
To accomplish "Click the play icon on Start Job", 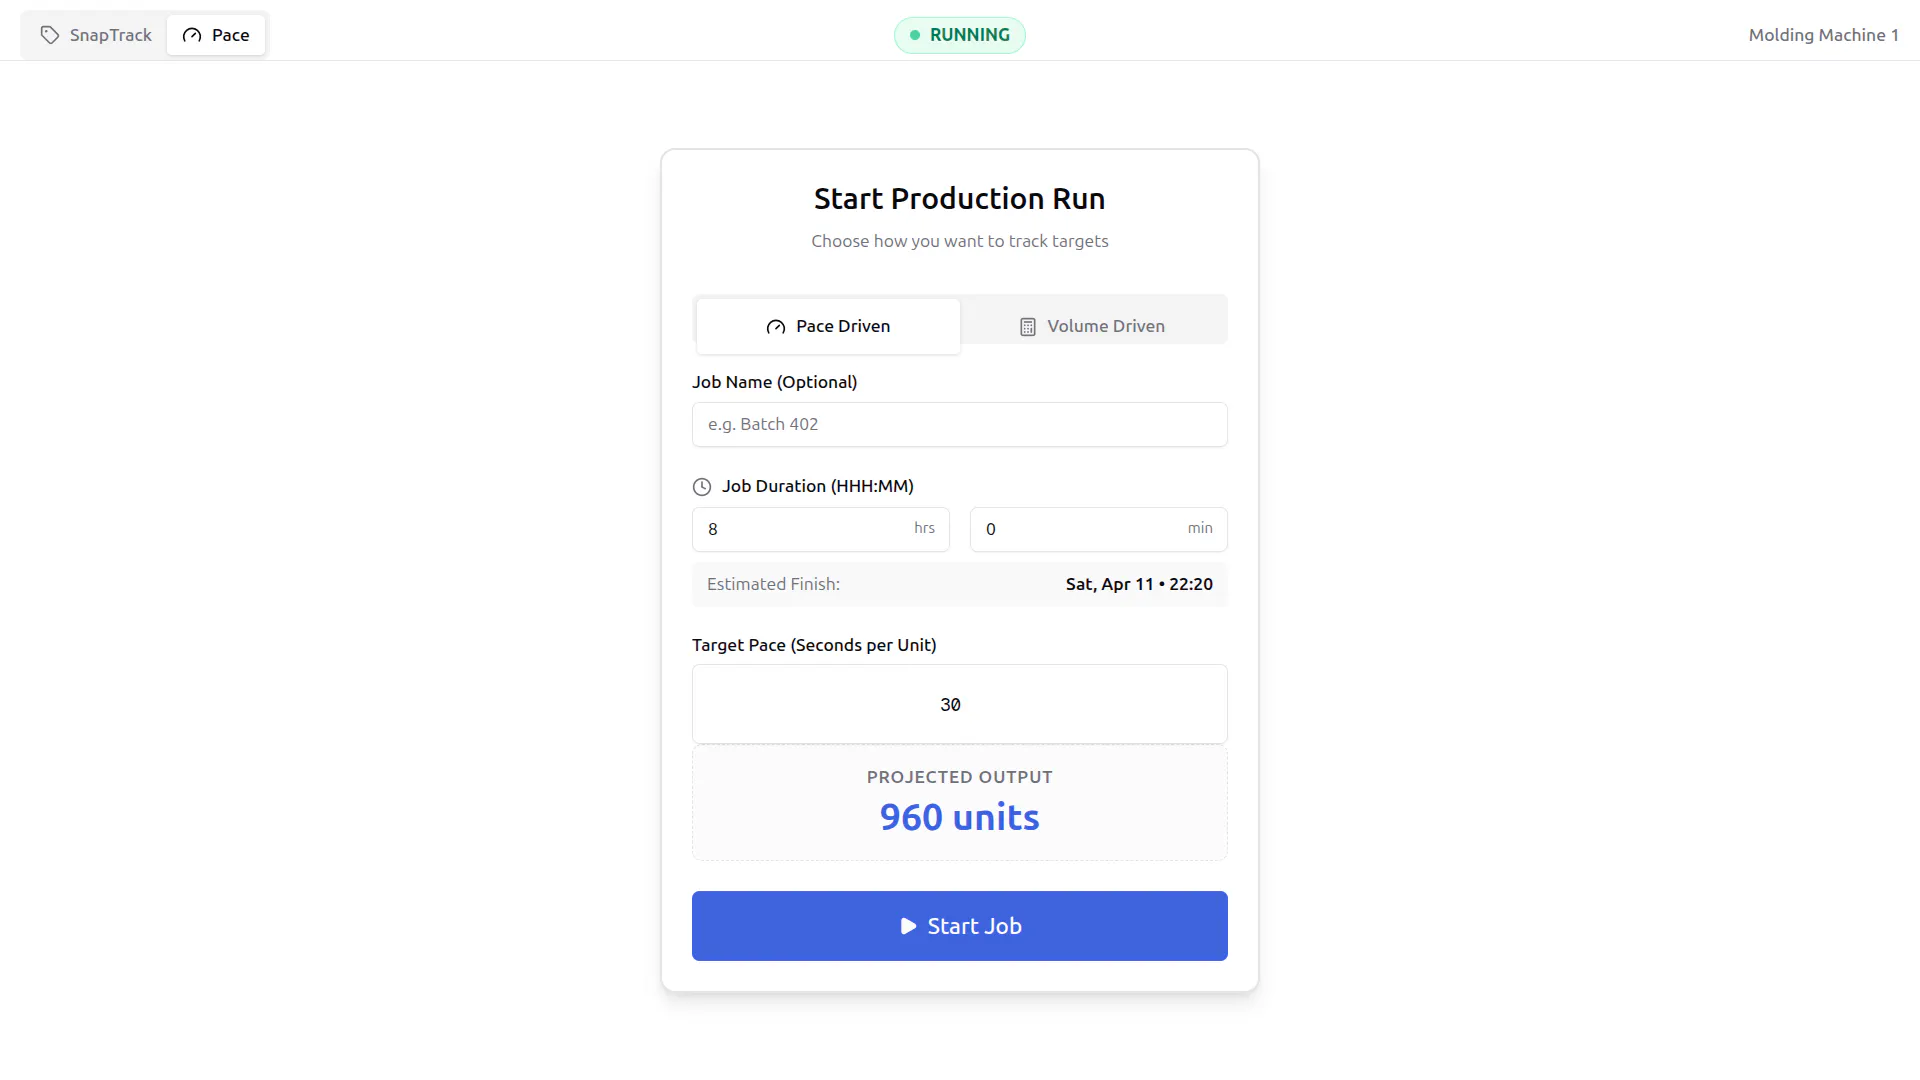I will (x=908, y=926).
